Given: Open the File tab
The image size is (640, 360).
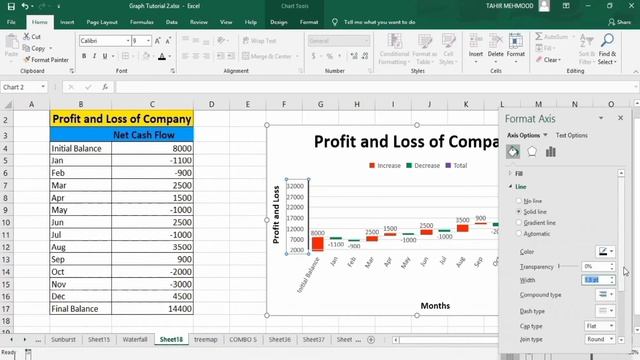Looking at the screenshot, I should [11, 22].
